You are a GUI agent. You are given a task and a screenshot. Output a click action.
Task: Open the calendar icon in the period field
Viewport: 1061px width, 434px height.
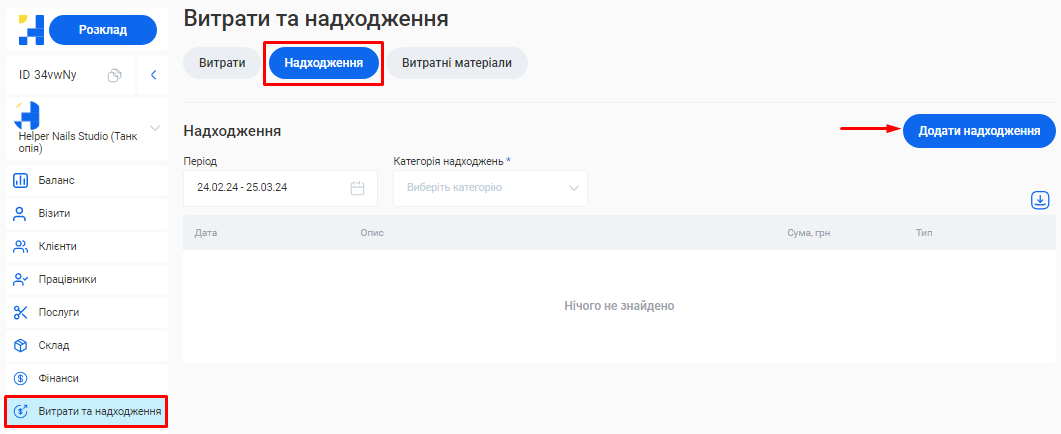click(358, 188)
